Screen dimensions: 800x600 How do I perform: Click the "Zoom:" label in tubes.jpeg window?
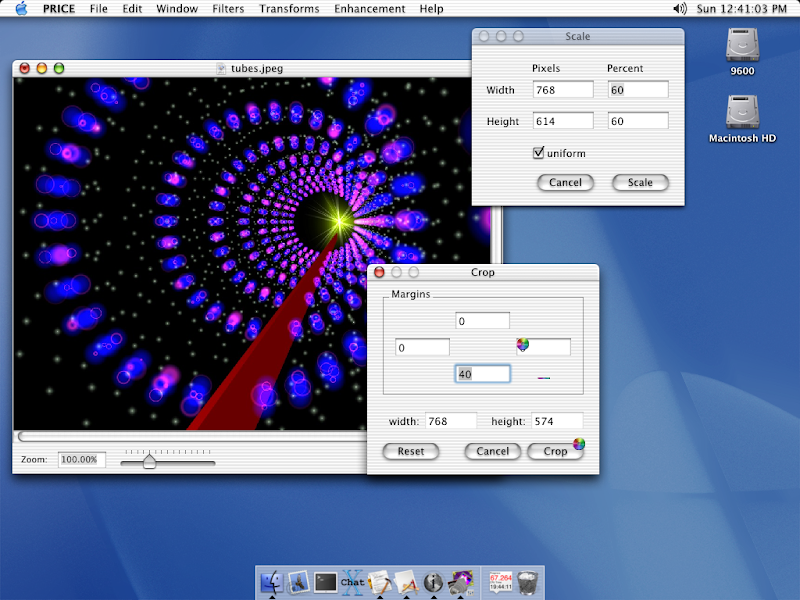34,460
